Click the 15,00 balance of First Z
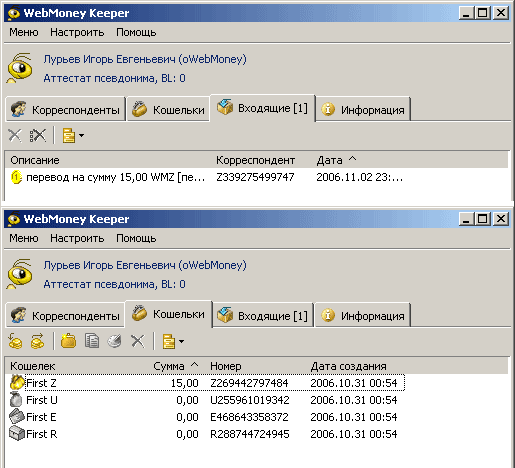Image resolution: width=515 pixels, height=468 pixels. (x=185, y=383)
